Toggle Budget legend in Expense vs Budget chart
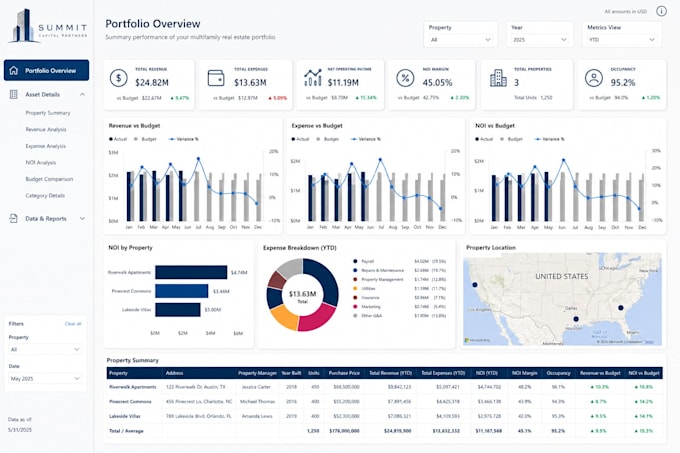The width and height of the screenshot is (680, 453). [327, 139]
